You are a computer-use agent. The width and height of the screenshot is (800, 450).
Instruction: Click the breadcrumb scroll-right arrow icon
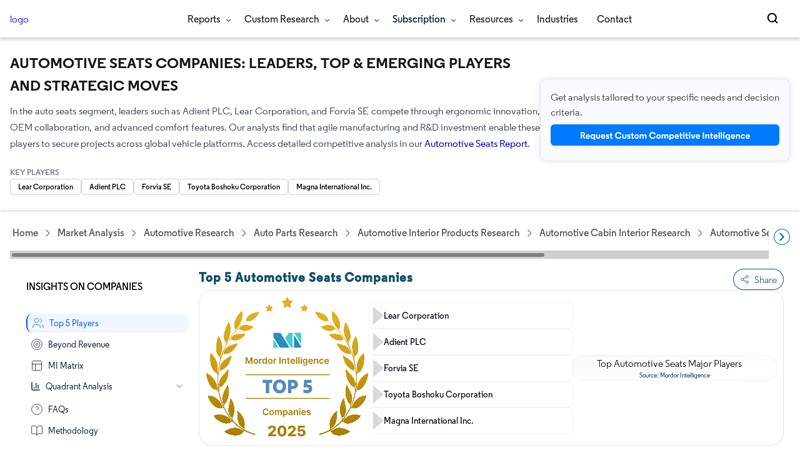(782, 237)
